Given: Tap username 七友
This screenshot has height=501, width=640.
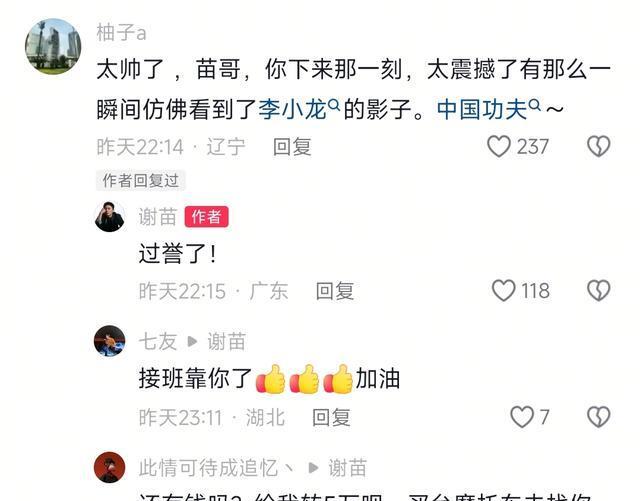Looking at the screenshot, I should pos(158,341).
